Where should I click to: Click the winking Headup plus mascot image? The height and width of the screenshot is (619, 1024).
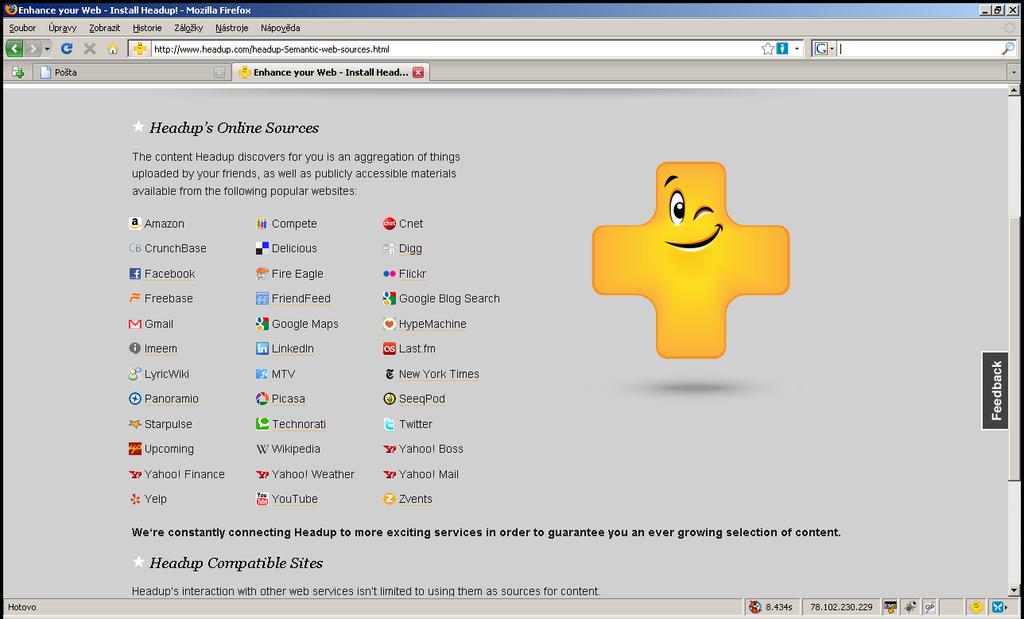(x=691, y=260)
